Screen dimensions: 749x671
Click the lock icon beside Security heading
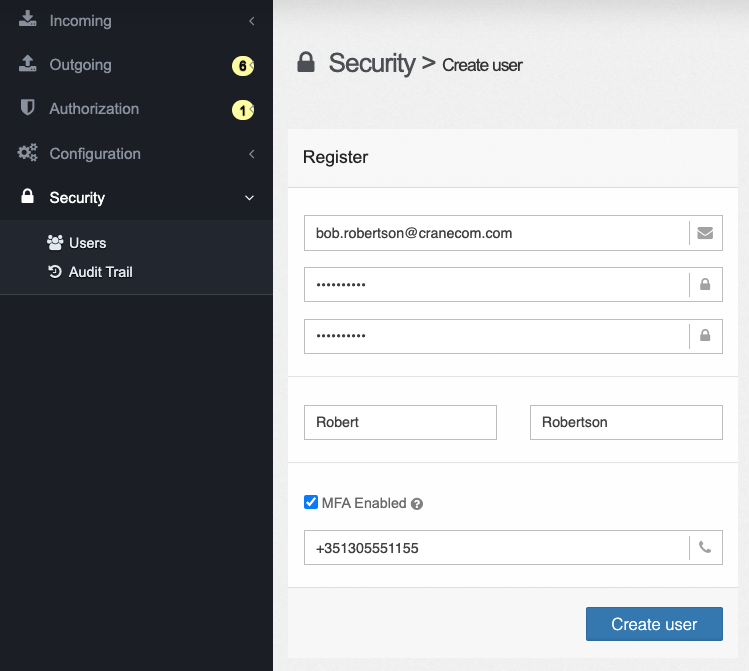[306, 62]
